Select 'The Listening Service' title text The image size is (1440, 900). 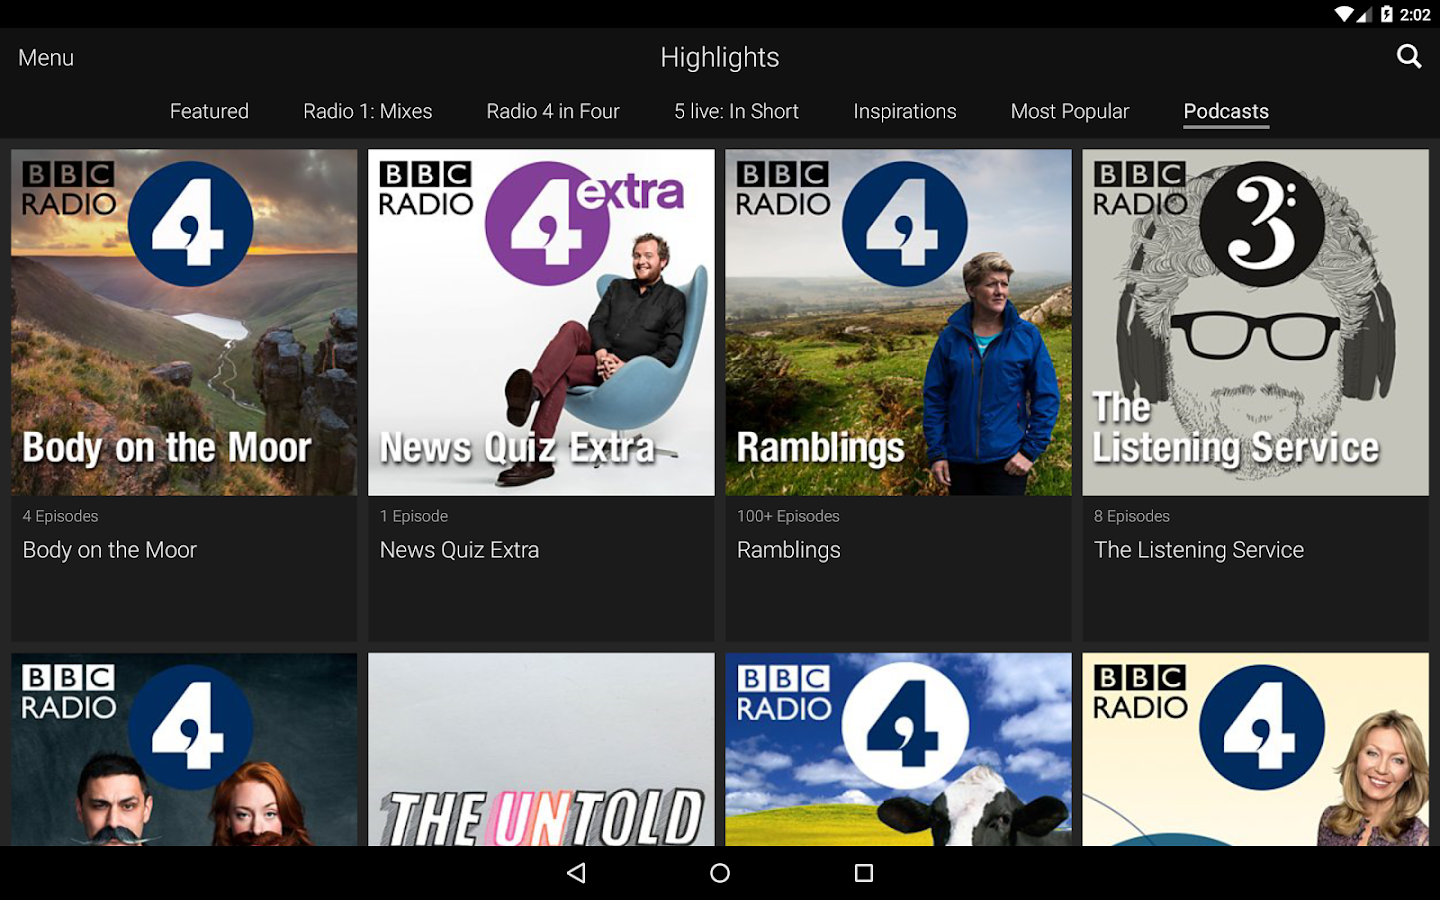pos(1199,550)
